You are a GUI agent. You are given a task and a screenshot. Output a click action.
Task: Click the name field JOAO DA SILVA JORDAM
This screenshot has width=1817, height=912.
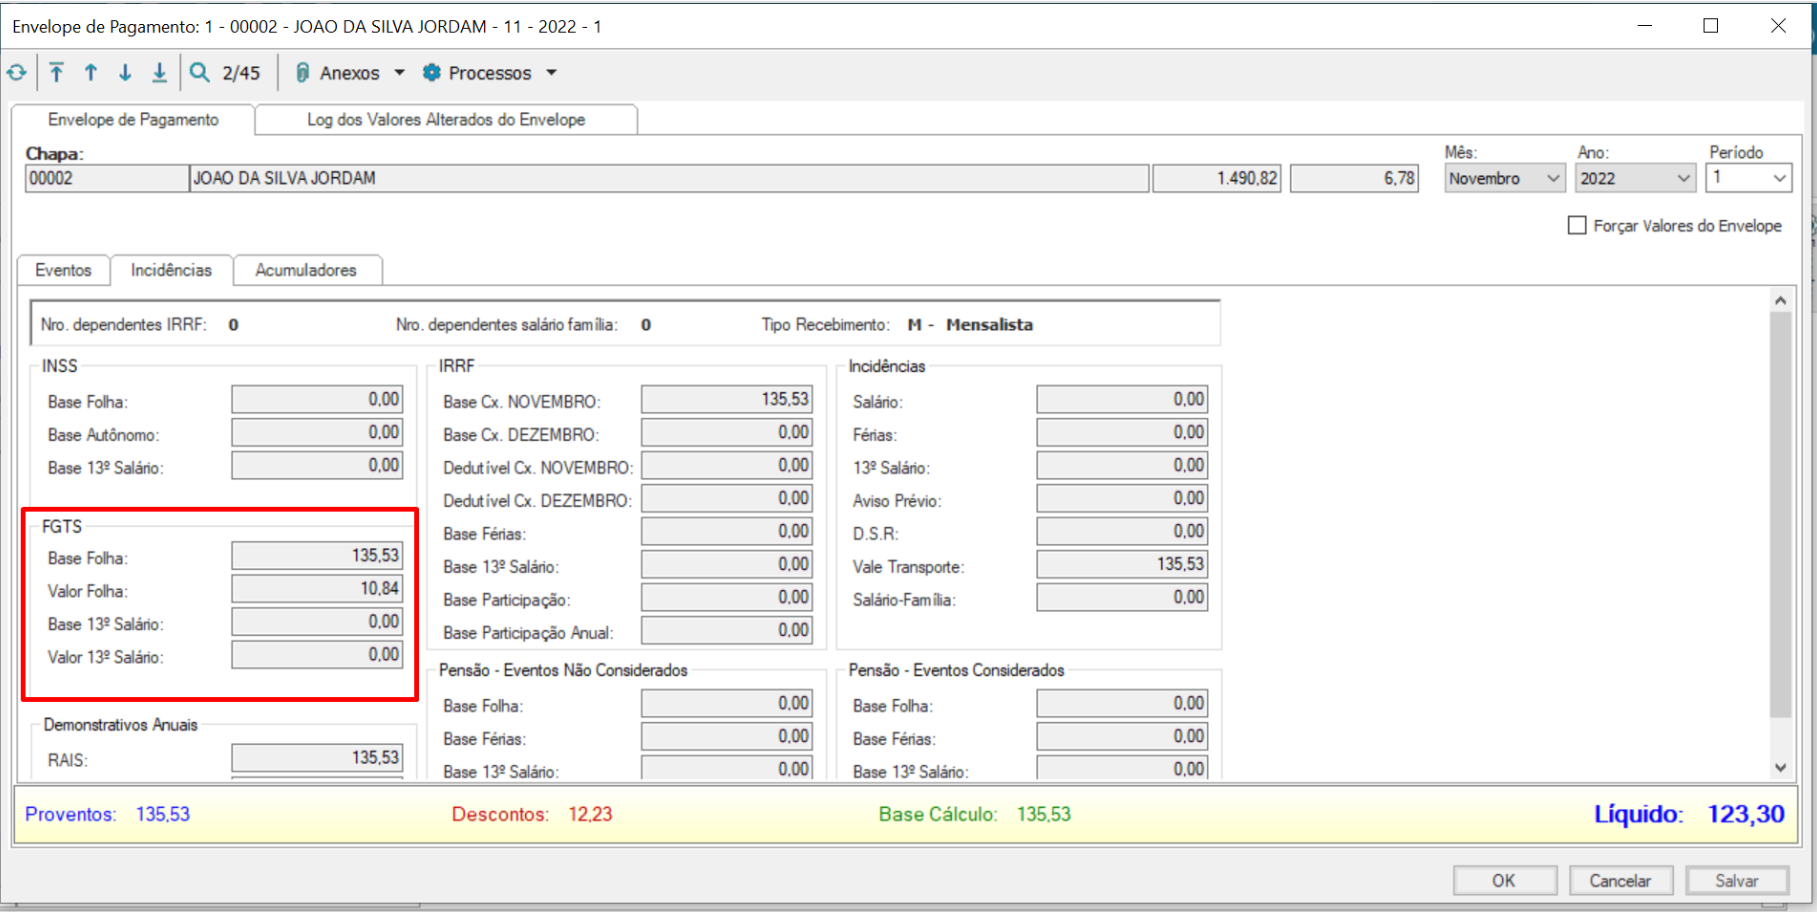point(669,179)
